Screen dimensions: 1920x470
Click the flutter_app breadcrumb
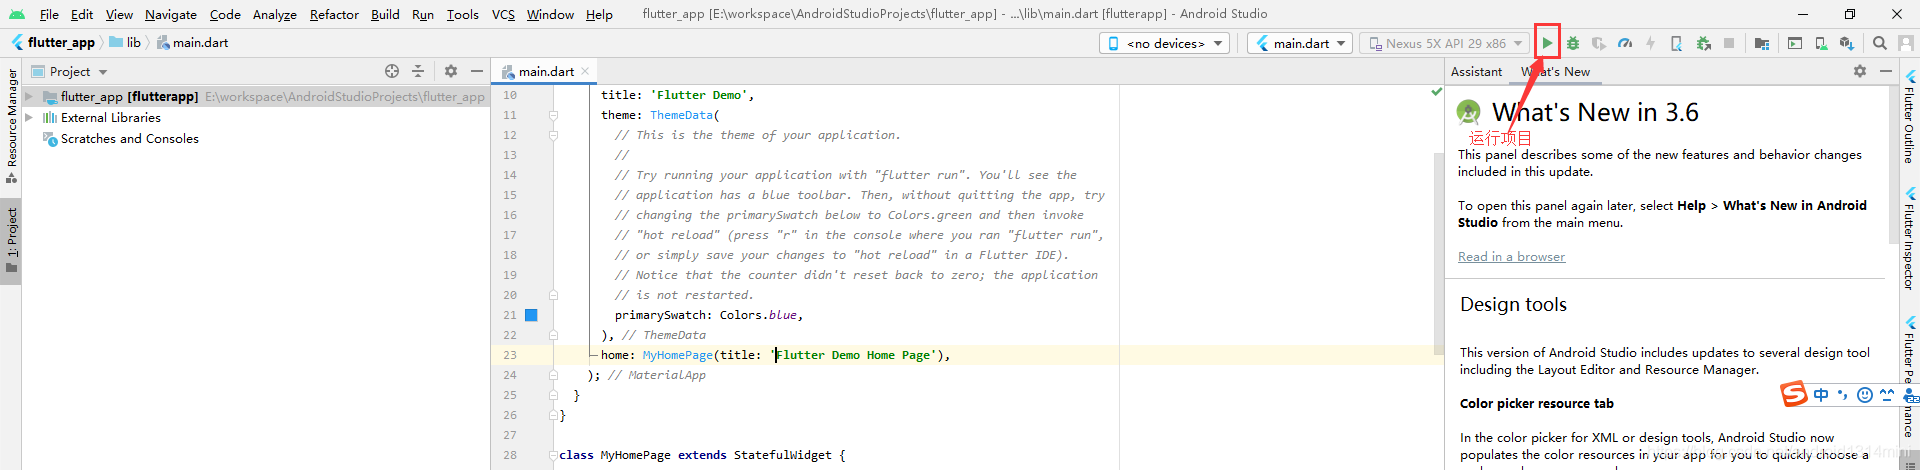coord(53,42)
